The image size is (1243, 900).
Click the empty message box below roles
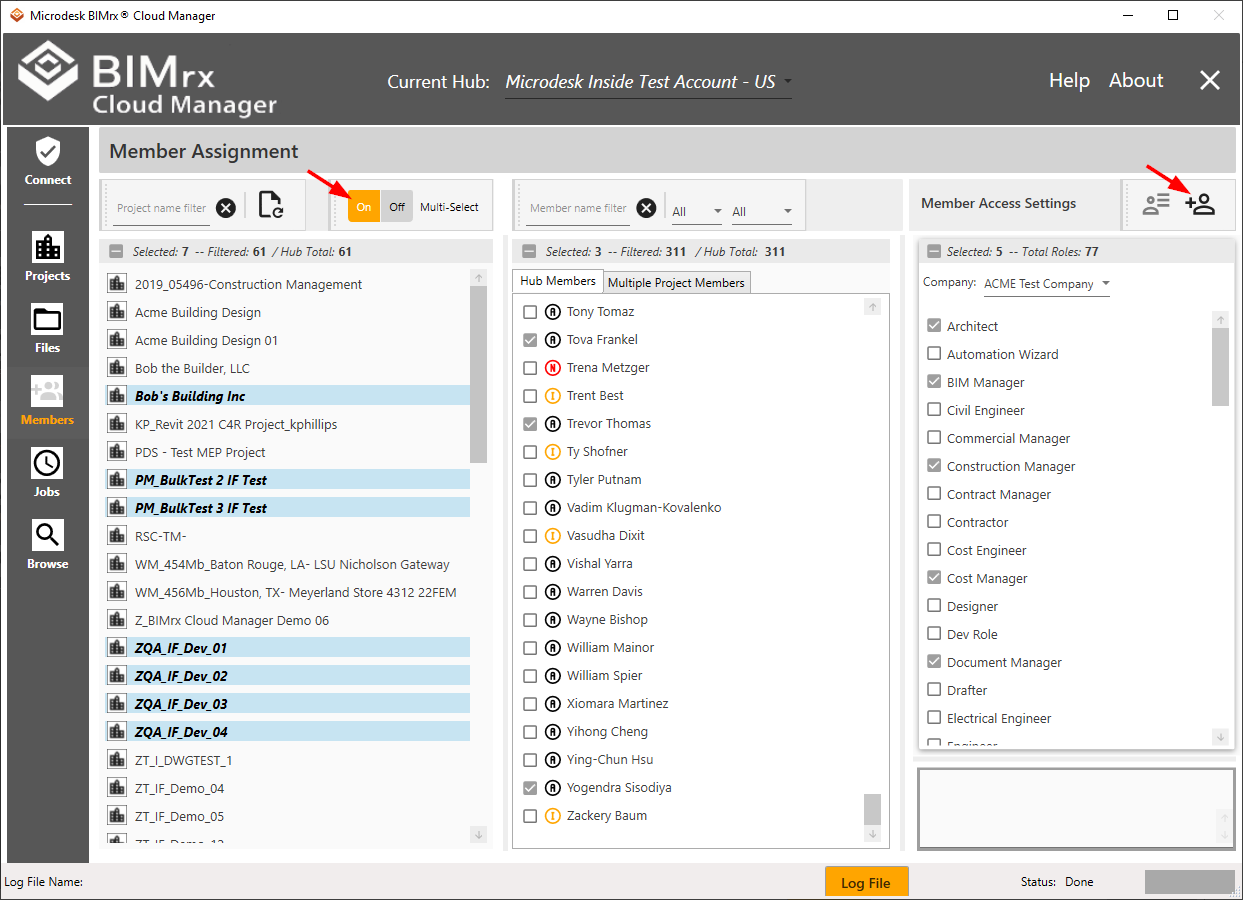pos(1076,808)
